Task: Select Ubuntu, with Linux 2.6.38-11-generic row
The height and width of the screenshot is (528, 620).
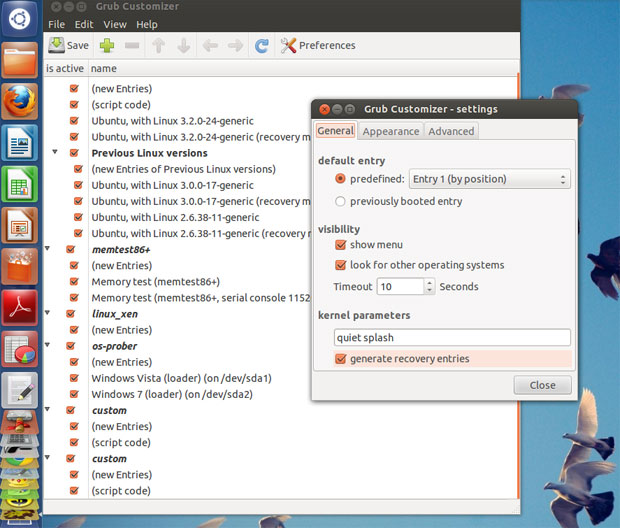Action: click(176, 218)
